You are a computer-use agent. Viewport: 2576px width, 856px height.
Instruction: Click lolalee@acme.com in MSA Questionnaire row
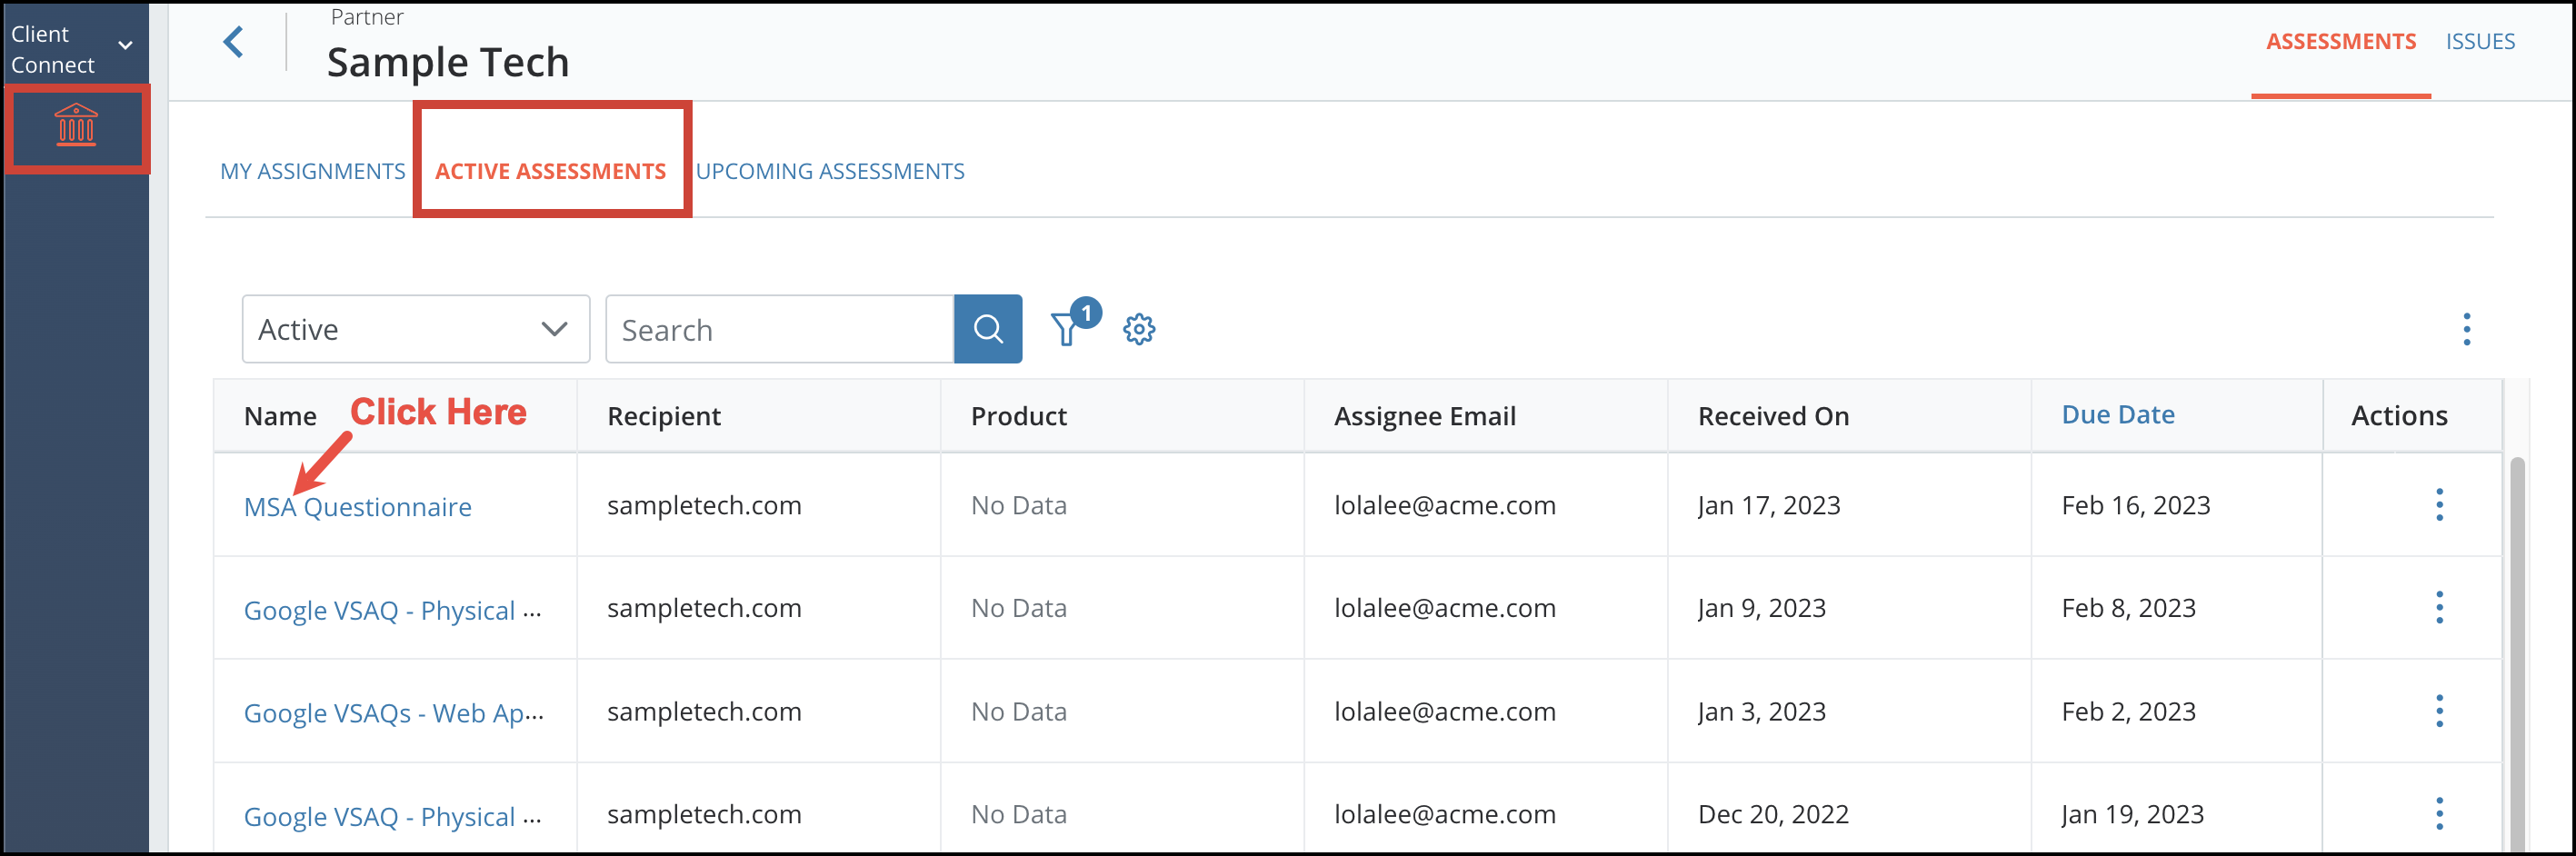click(1444, 506)
